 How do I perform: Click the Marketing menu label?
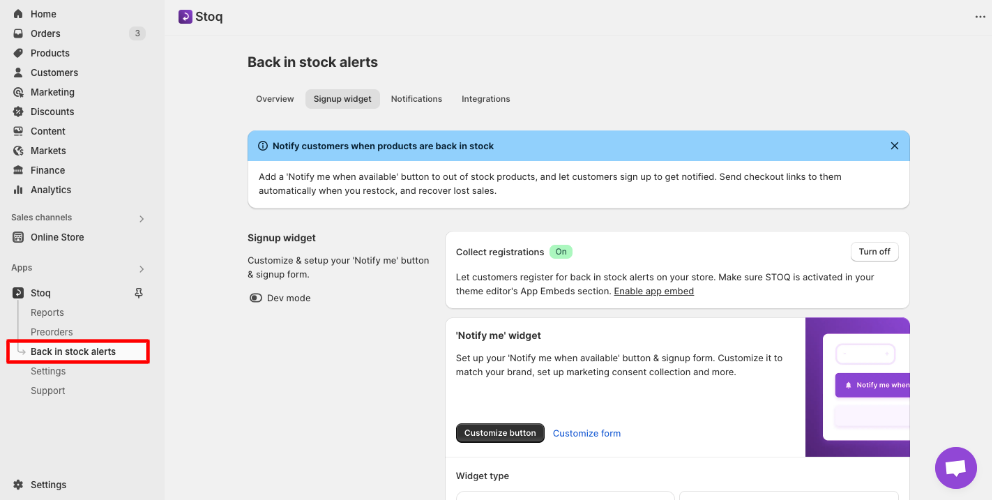click(53, 92)
